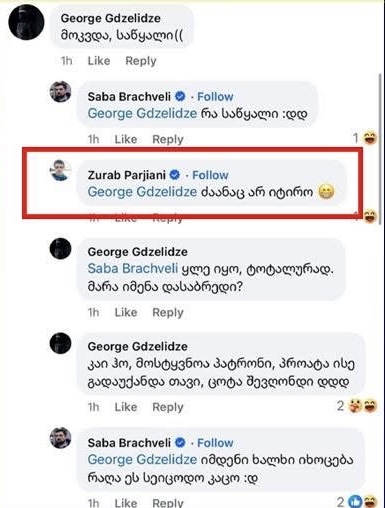Like George's long two-line comment
The height and width of the screenshot is (508, 385).
pos(126,407)
